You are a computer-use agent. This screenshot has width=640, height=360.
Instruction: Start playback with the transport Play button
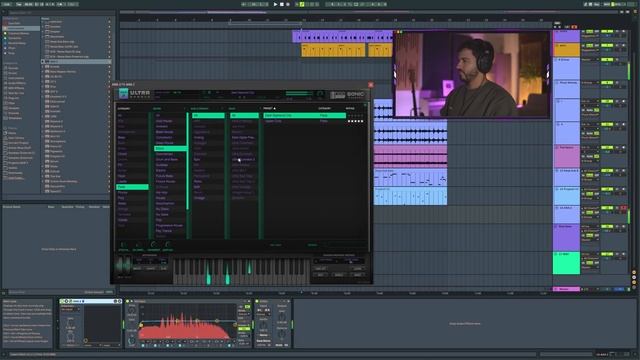(275, 4)
